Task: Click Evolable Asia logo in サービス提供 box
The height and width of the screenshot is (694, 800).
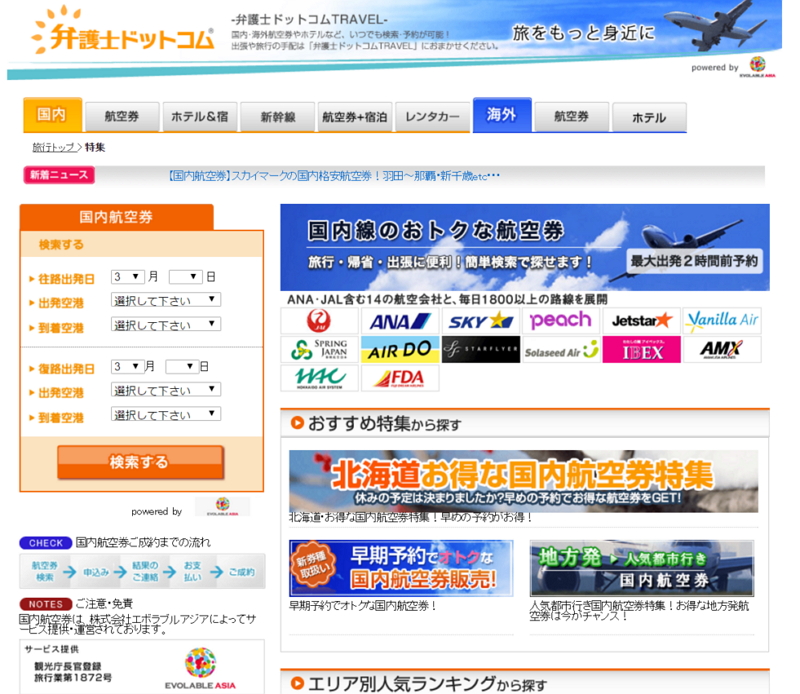Action: pos(200,668)
